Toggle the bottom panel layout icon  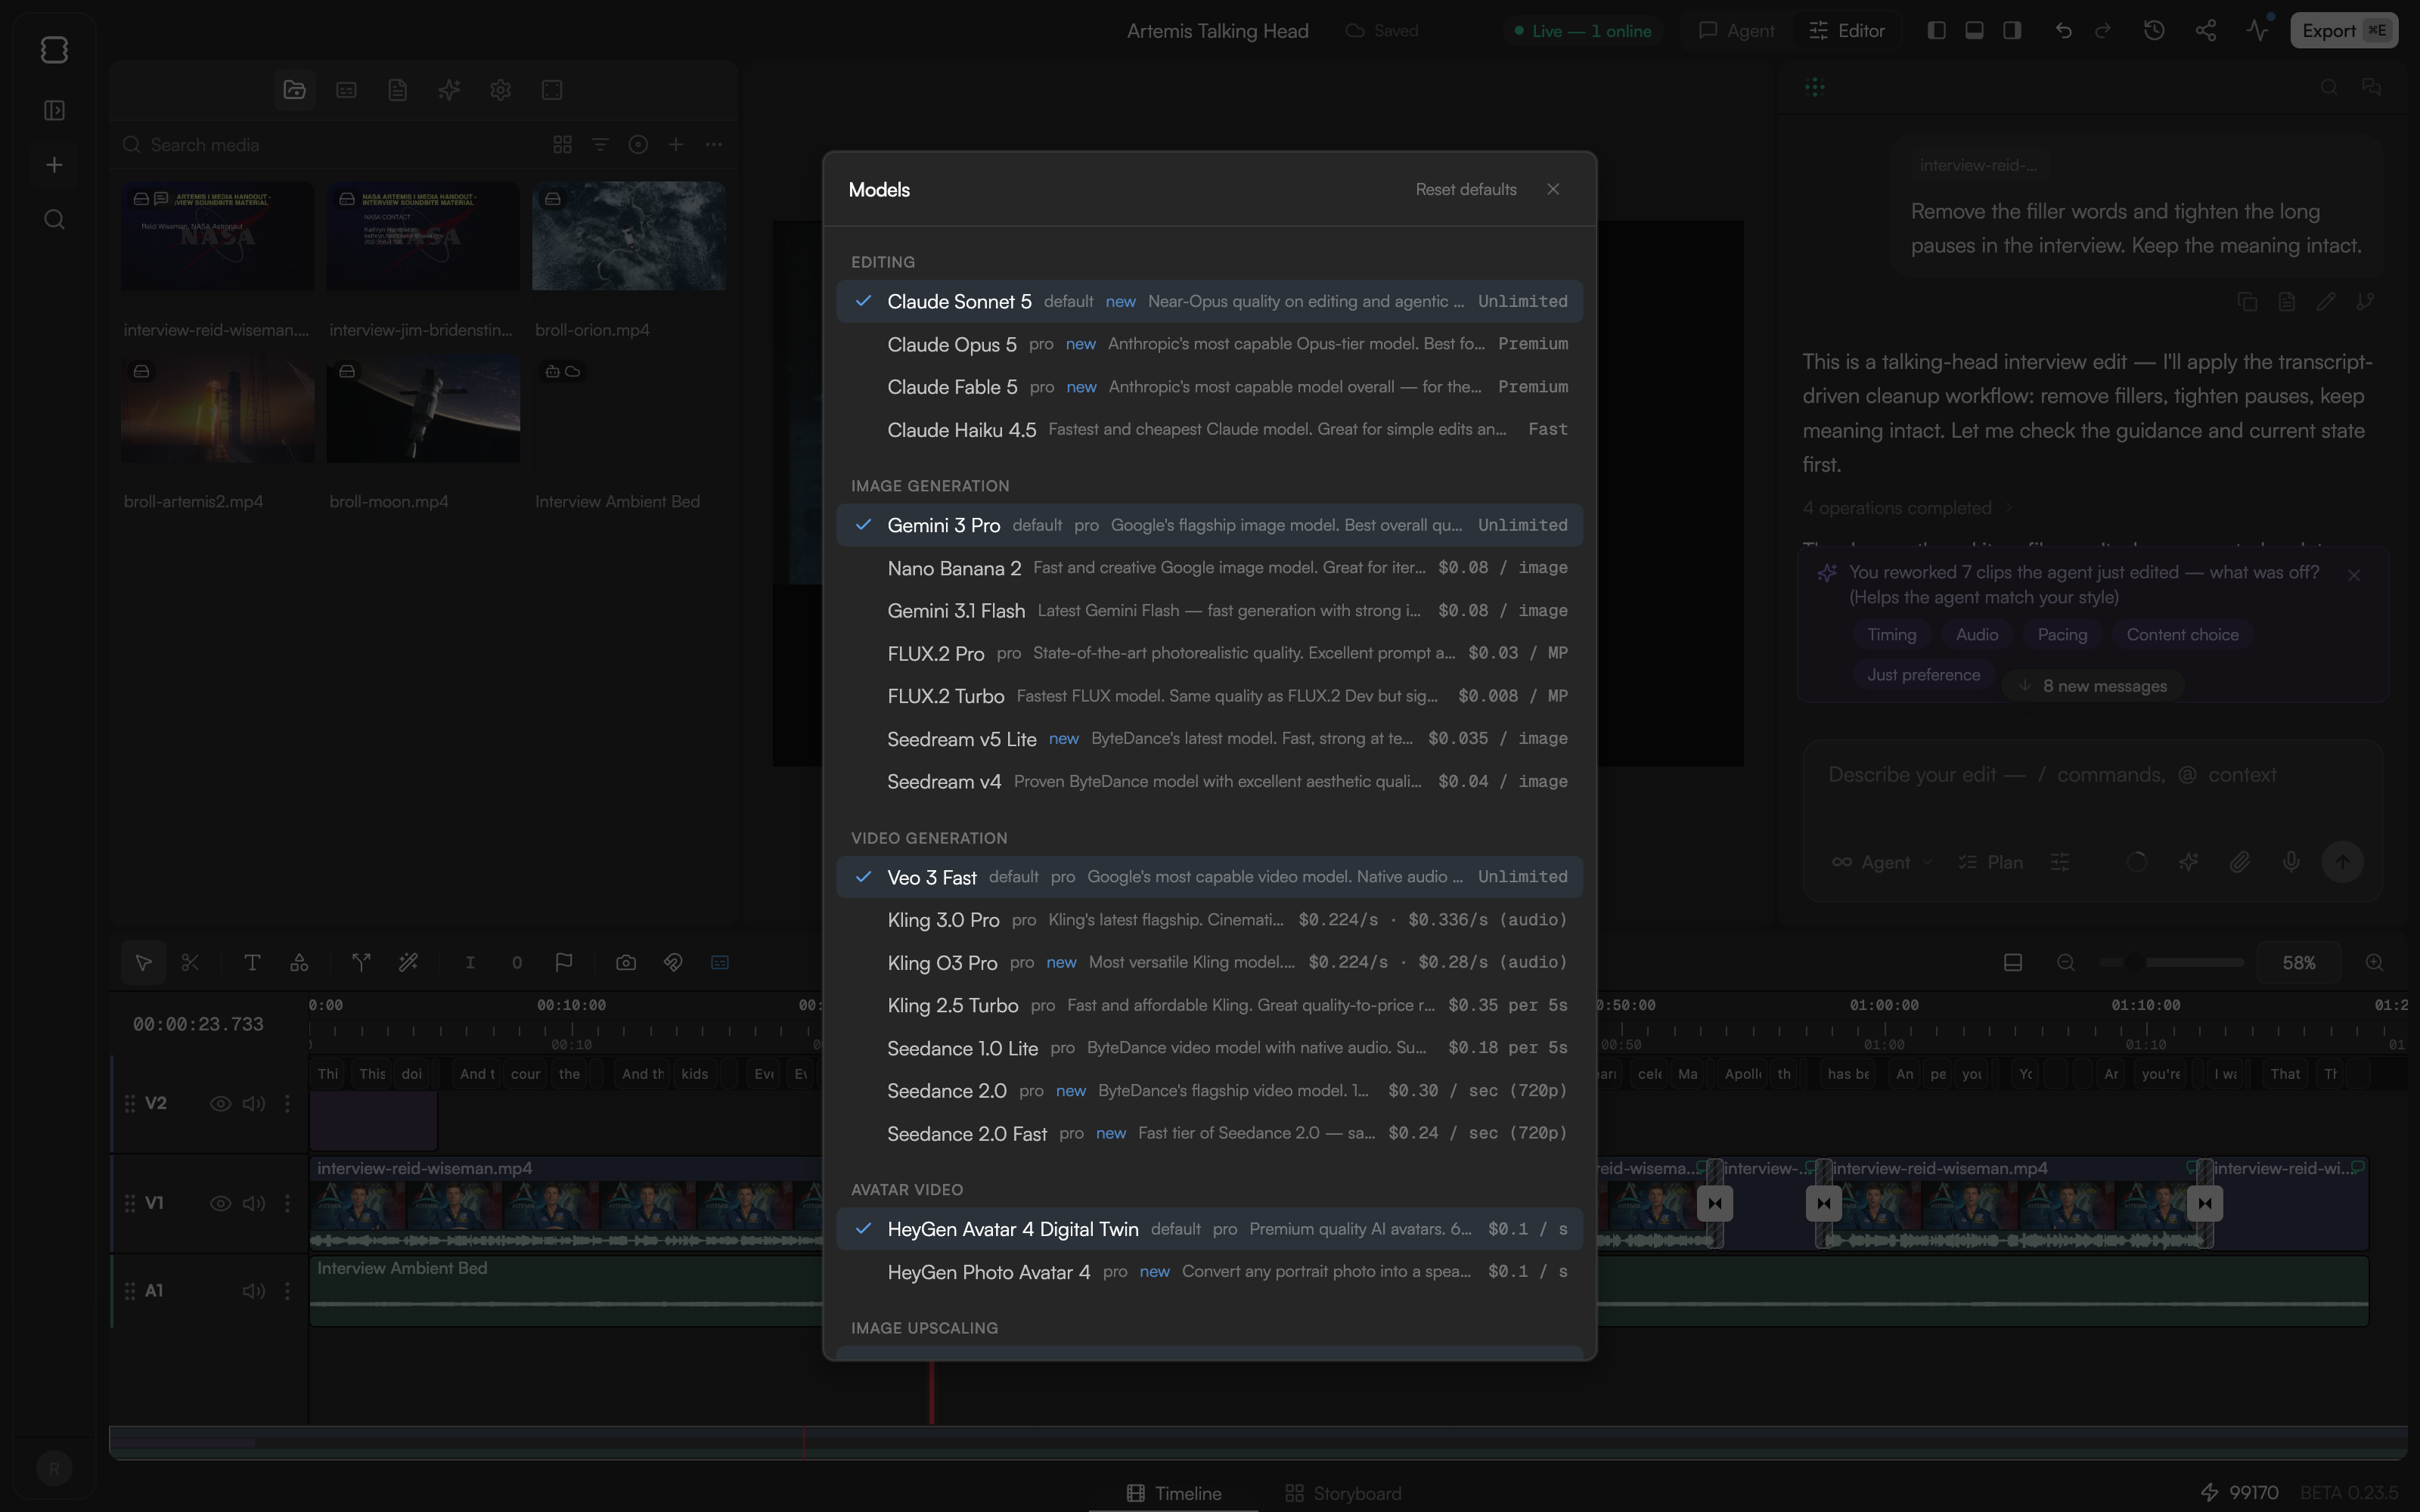point(1974,31)
